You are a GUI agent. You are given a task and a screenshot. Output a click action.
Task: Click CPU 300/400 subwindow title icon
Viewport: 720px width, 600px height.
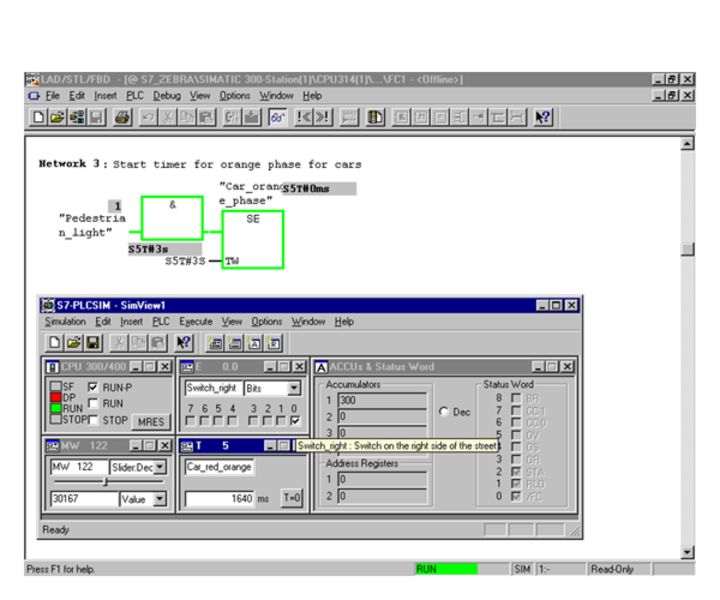(x=53, y=367)
